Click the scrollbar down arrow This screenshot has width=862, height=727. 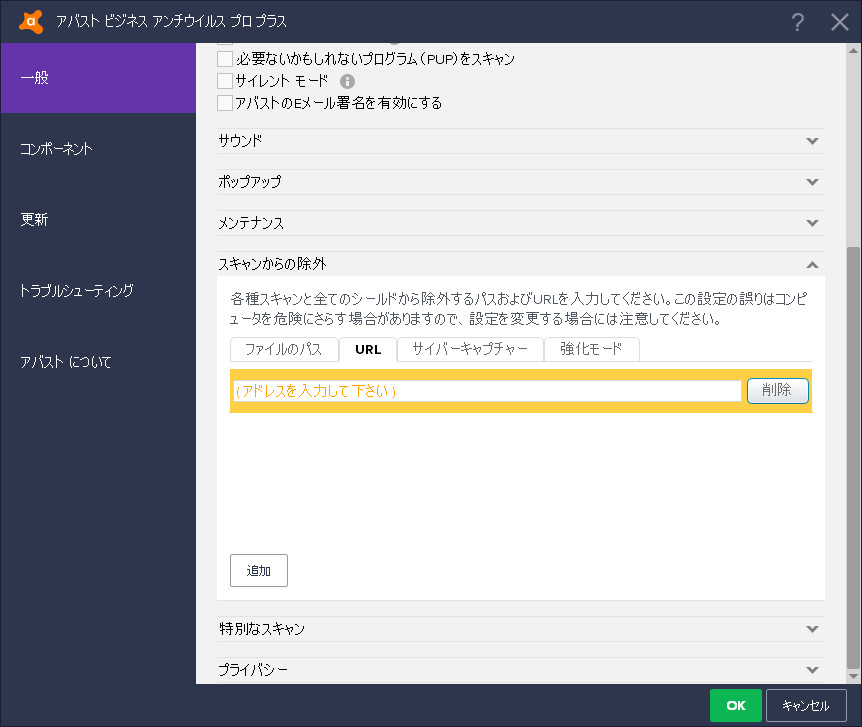(x=853, y=676)
